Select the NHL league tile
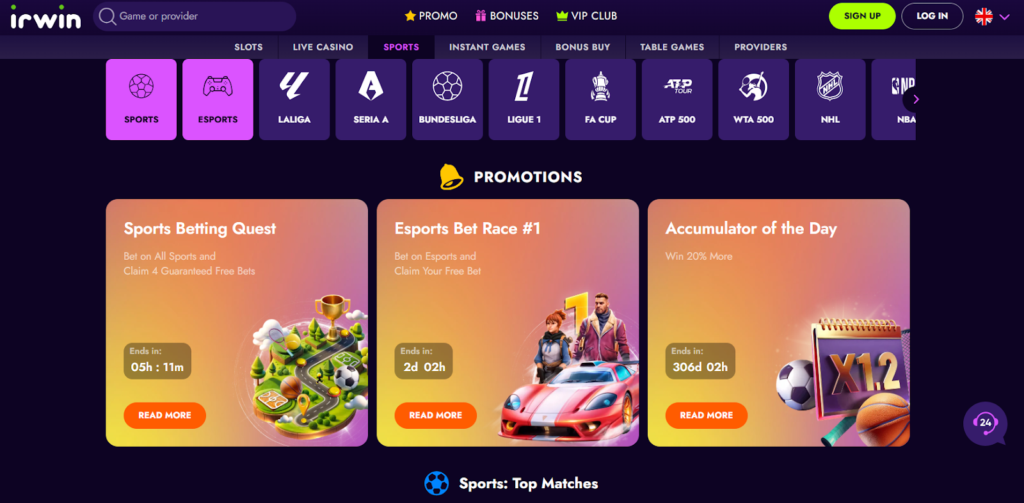1024x503 pixels. (830, 99)
